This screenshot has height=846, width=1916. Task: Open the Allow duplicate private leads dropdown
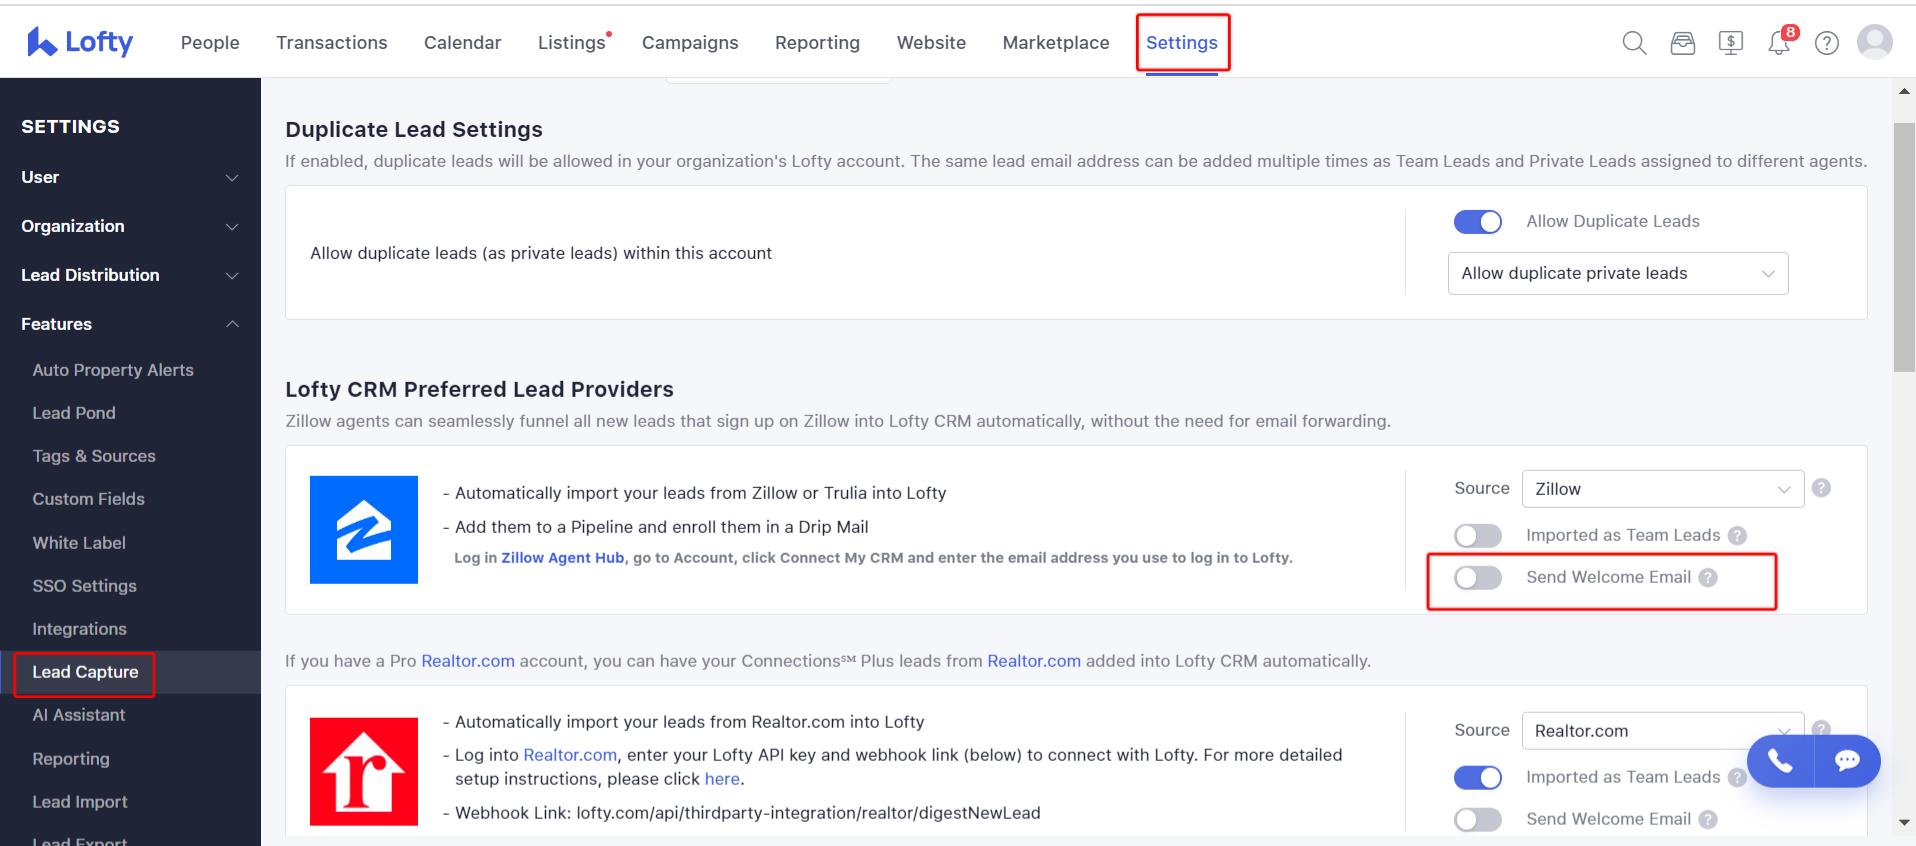point(1618,274)
